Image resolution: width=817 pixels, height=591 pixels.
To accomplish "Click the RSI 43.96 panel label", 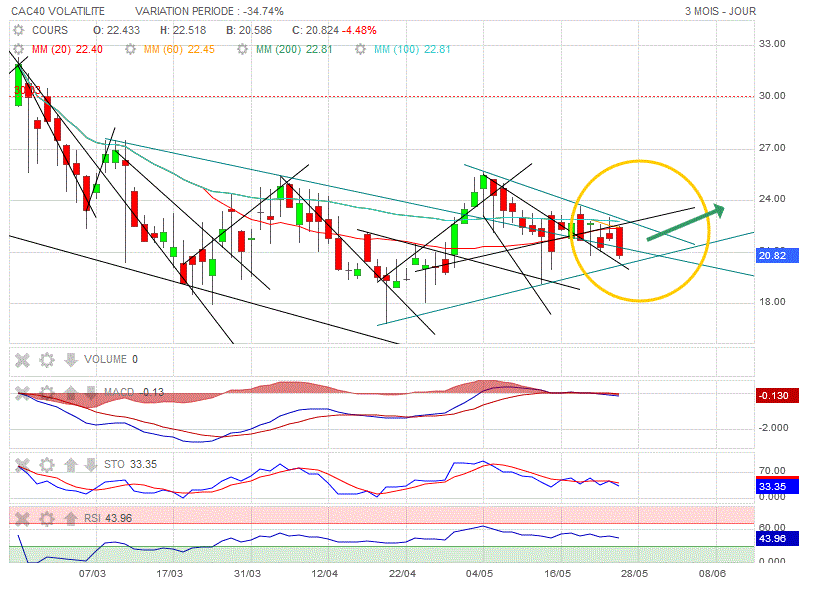I will coord(108,519).
